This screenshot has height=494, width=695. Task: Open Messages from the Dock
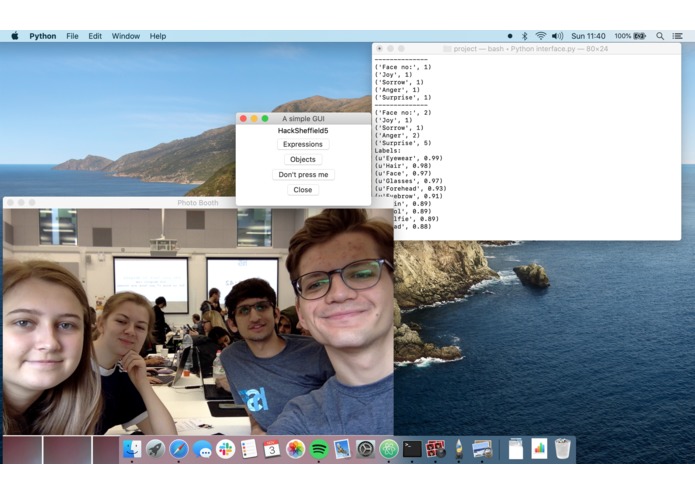tap(203, 449)
